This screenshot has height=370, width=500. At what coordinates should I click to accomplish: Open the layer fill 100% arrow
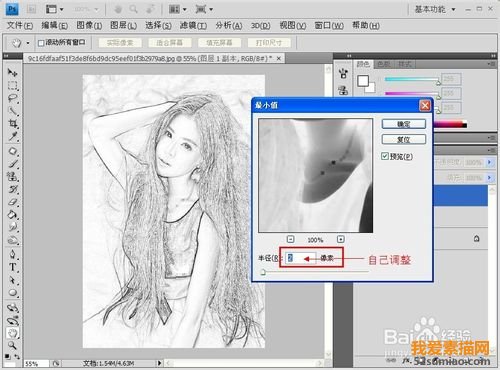(489, 177)
